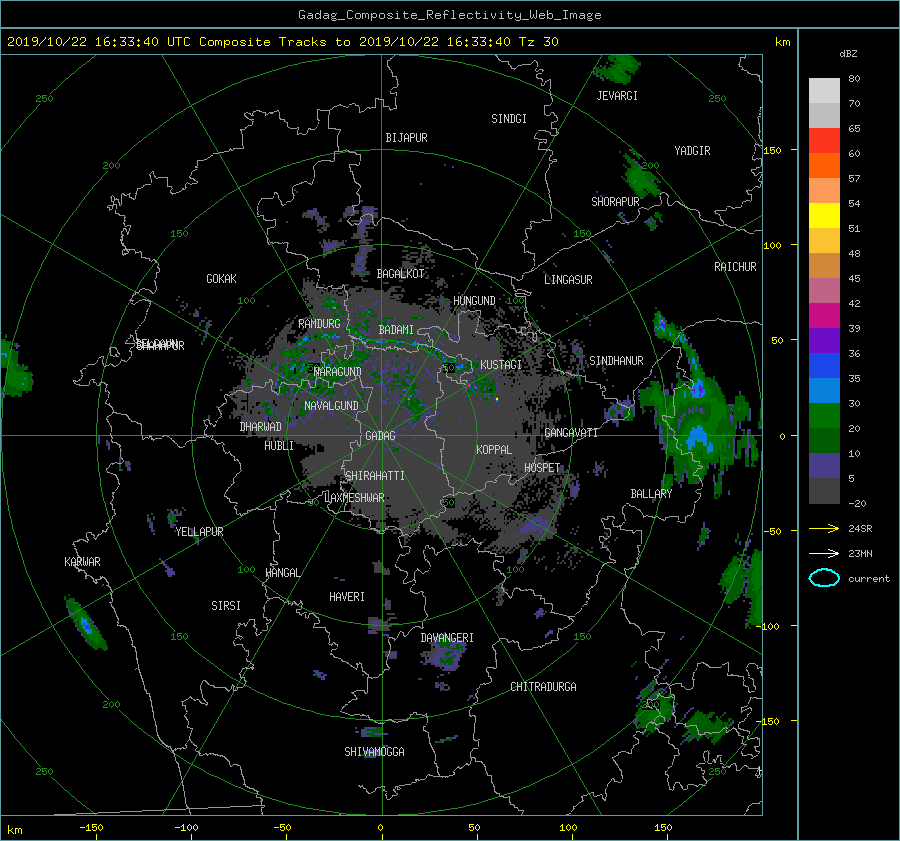The width and height of the screenshot is (900, 841).
Task: Click the SHIVAMOGGA city label
Action: 374,751
